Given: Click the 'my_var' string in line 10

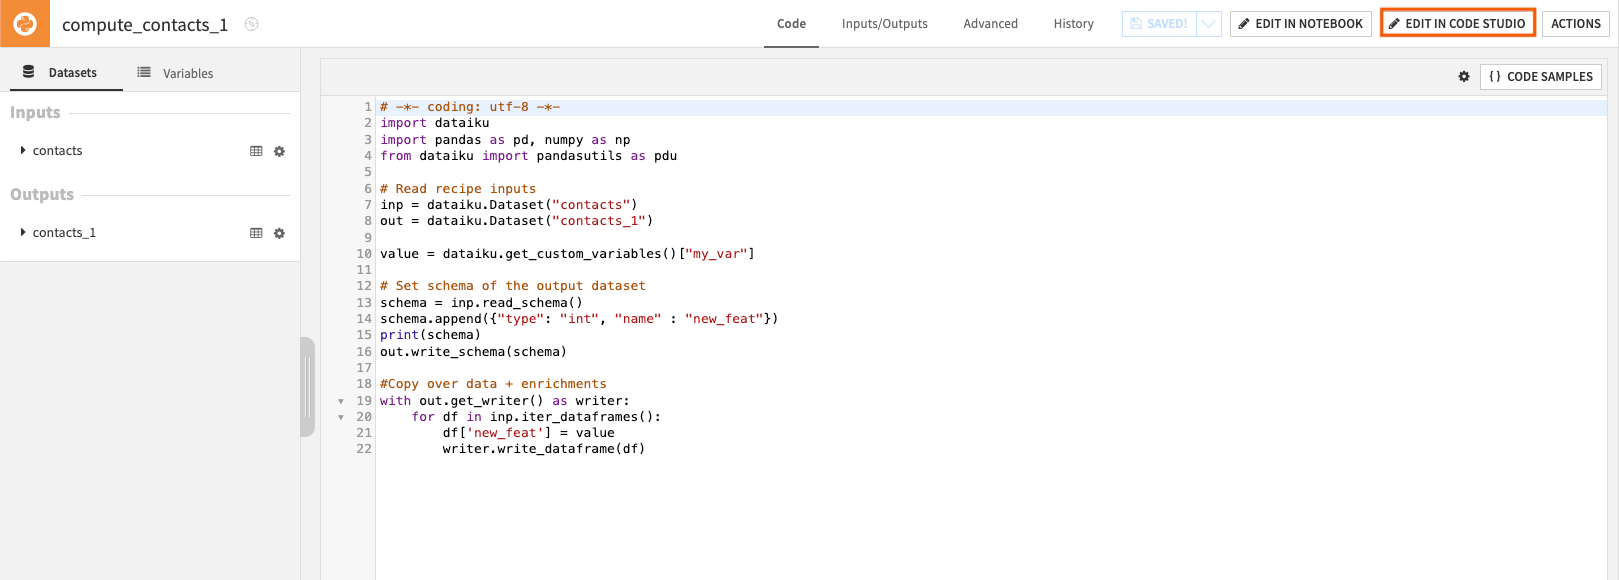Looking at the screenshot, I should [x=720, y=254].
